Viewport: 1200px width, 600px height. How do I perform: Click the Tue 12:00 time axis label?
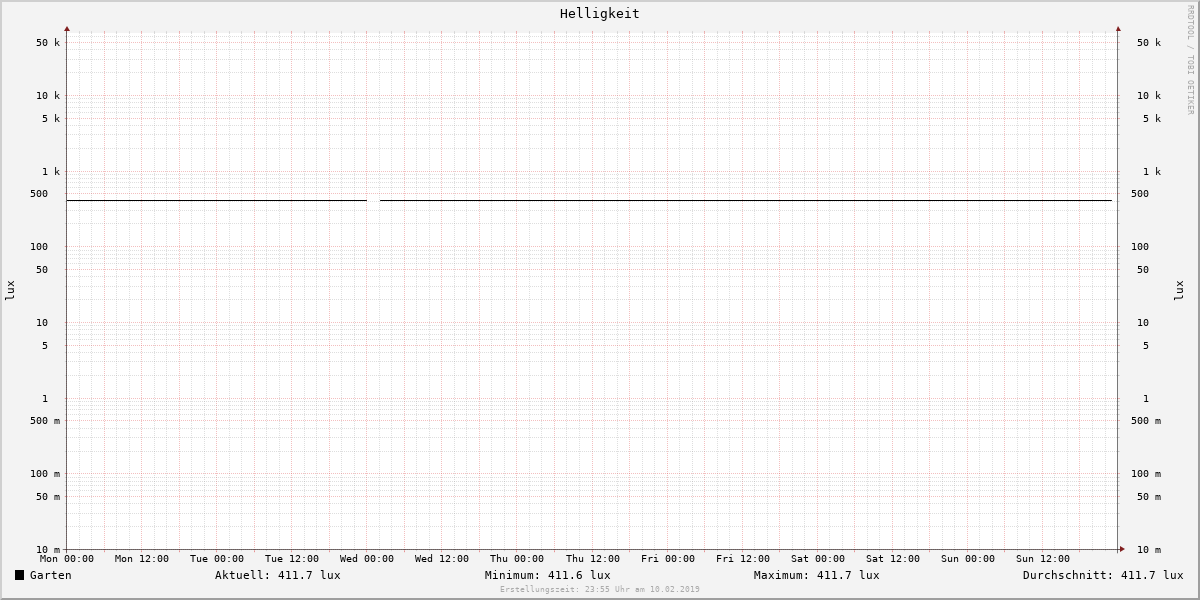coord(292,559)
